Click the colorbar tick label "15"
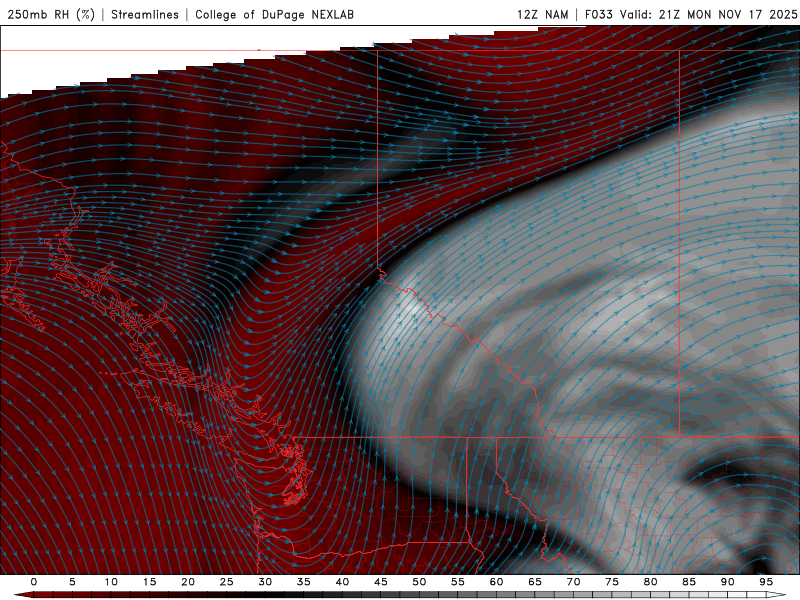The height and width of the screenshot is (600, 800). (x=149, y=582)
